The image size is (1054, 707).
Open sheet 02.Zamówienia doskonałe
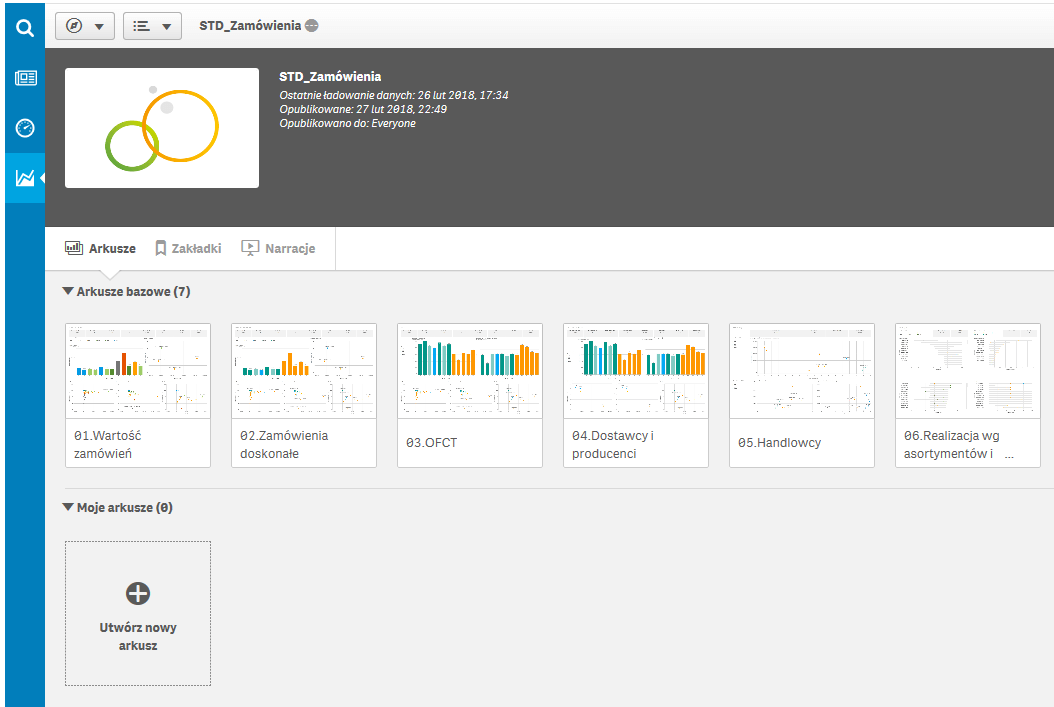[x=304, y=395]
